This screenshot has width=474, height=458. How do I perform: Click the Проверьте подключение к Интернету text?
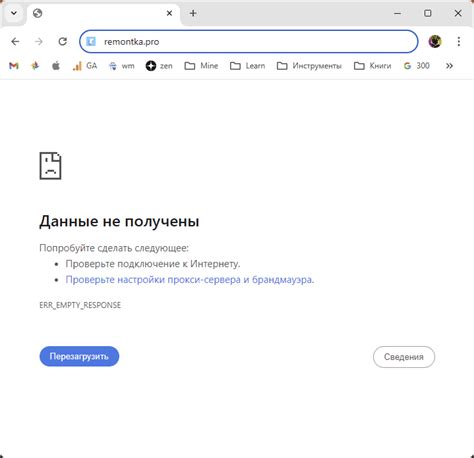point(153,264)
